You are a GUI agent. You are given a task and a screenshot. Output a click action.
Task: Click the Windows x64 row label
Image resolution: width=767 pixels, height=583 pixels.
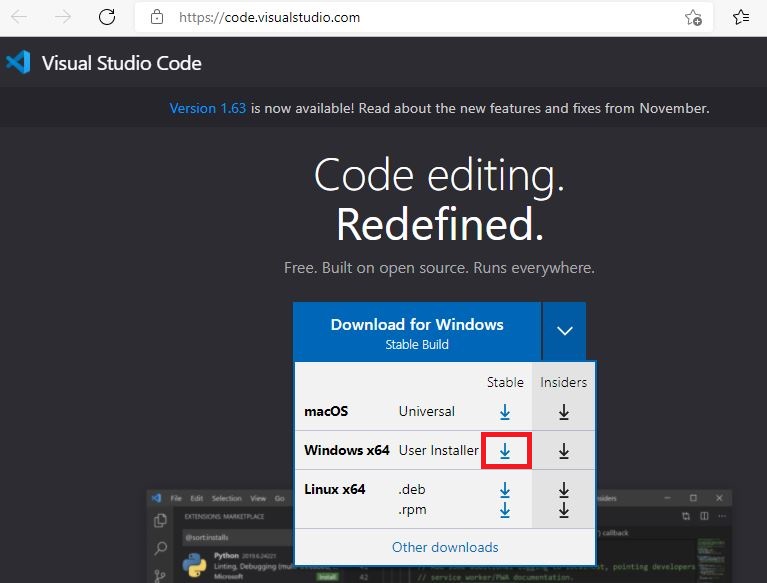coord(346,450)
